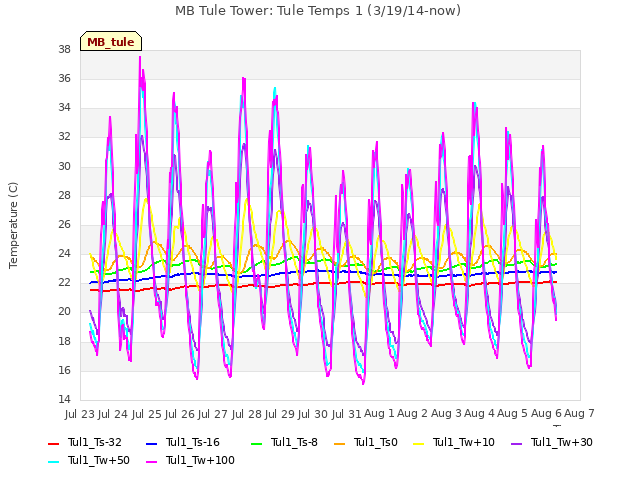Click the 14 y-axis tick label
Viewport: 640px width, 480px height.
[64, 400]
